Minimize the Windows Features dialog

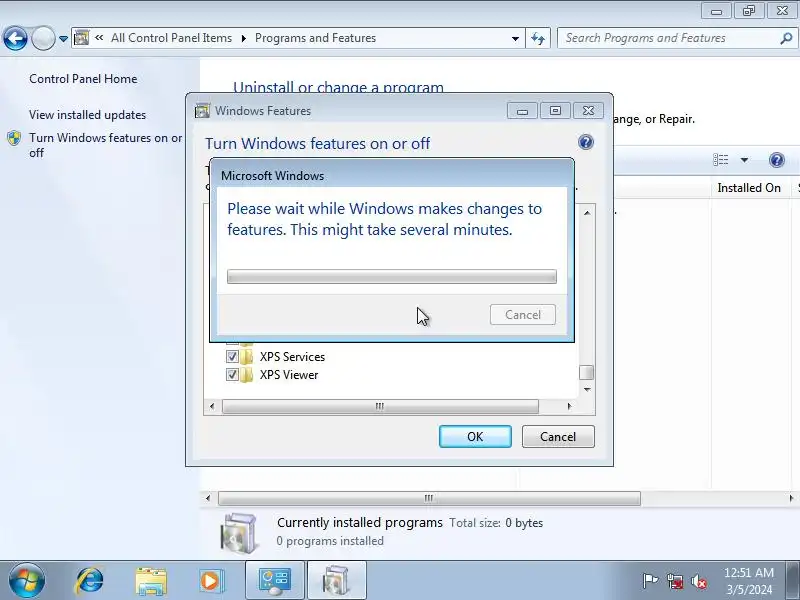pos(522,111)
